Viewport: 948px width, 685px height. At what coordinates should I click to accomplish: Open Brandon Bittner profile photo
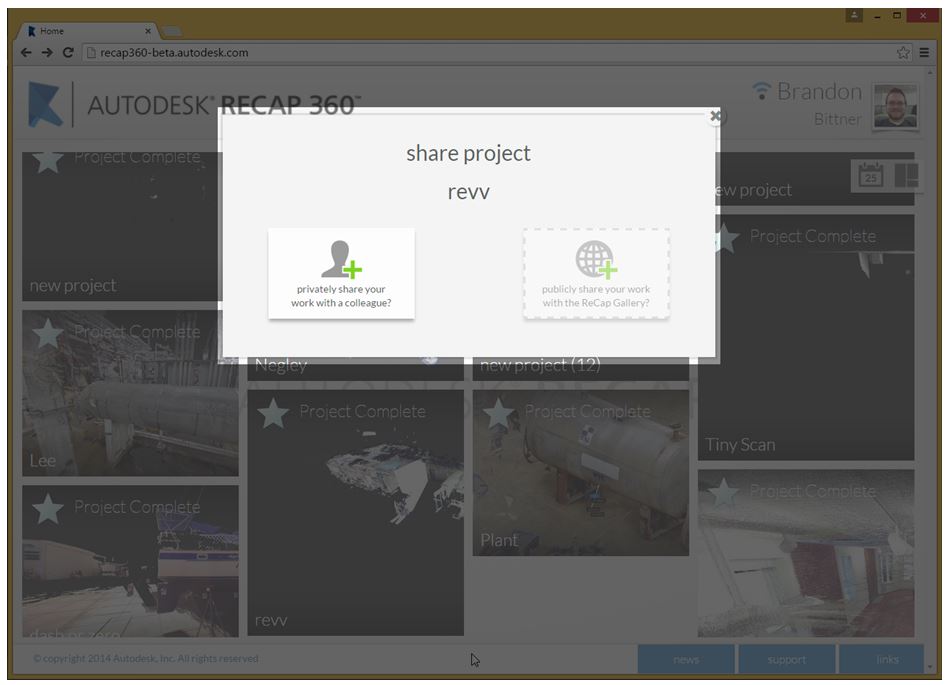(x=895, y=106)
